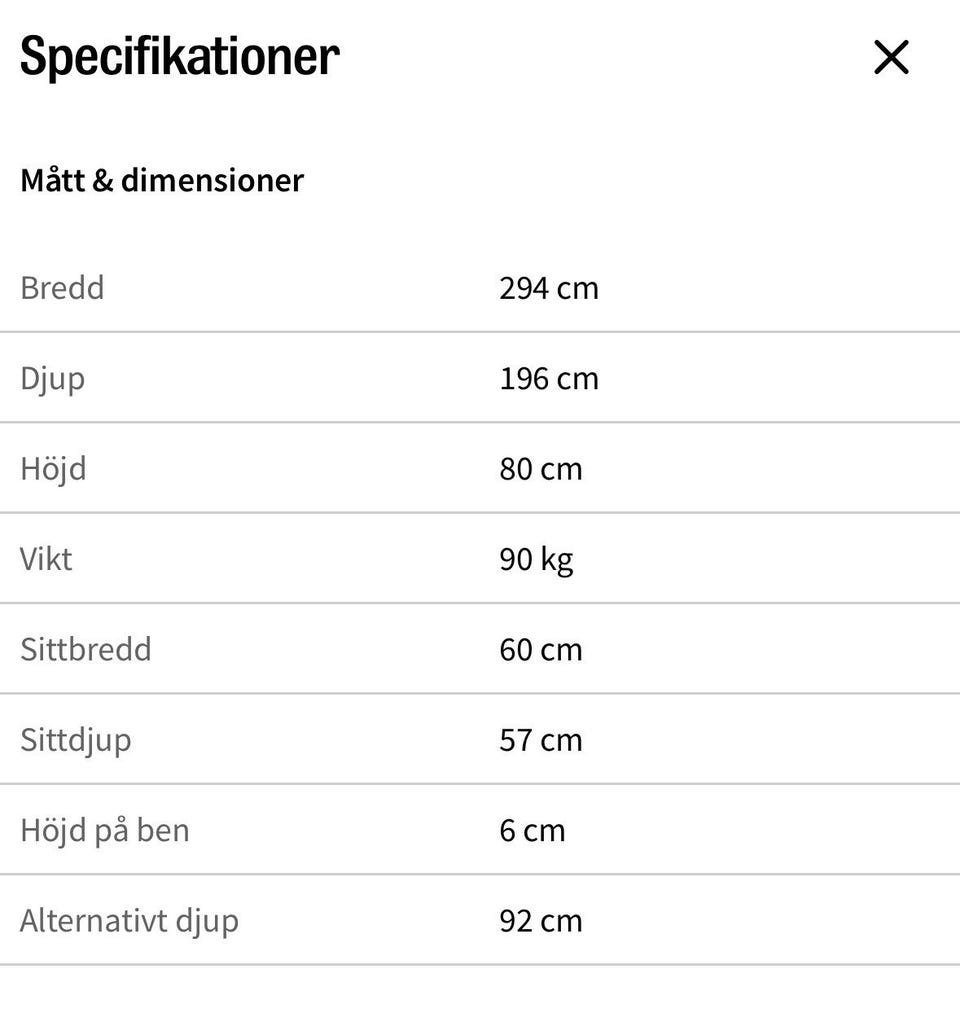960x1013 pixels.
Task: Select the Vikt row label
Action: 46,559
